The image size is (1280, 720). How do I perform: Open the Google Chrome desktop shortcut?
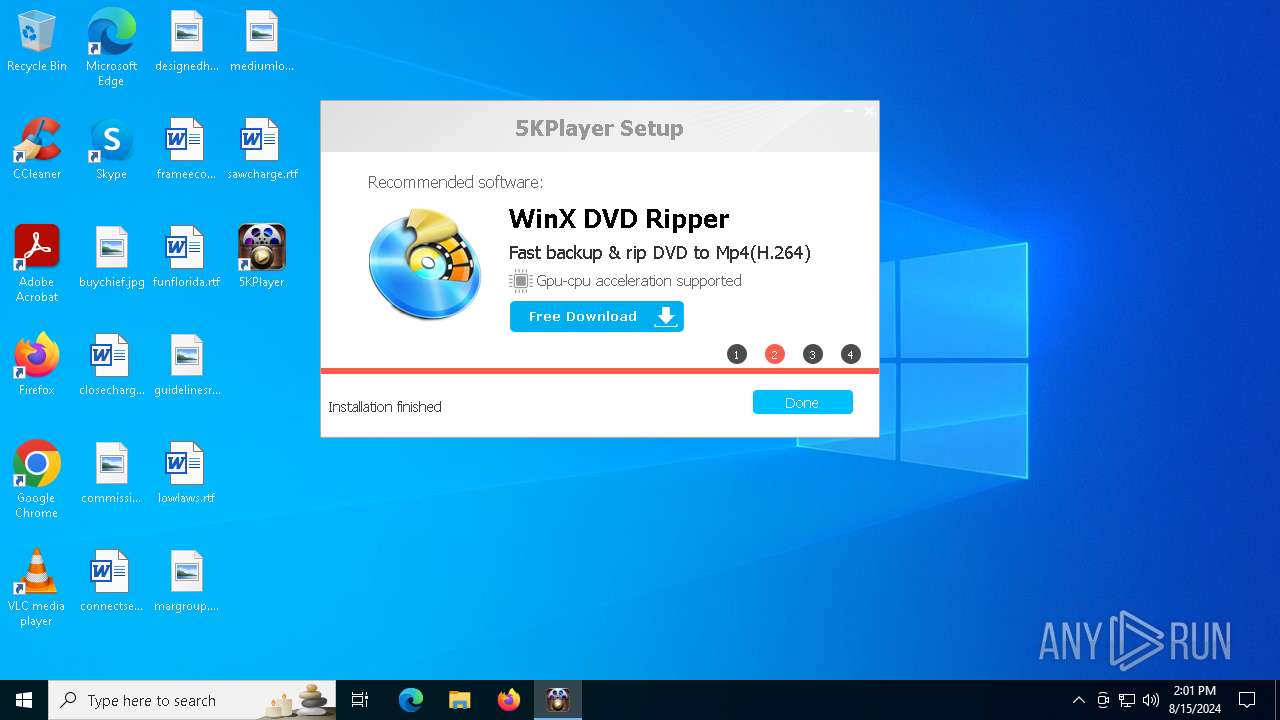[37, 479]
